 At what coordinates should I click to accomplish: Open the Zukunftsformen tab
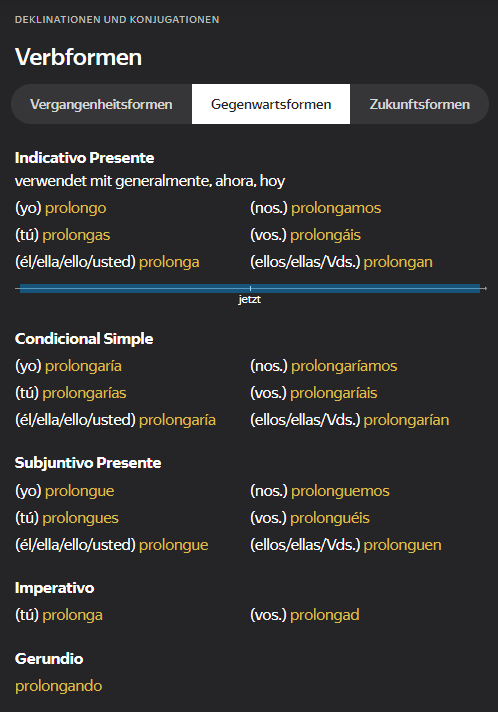click(x=419, y=104)
